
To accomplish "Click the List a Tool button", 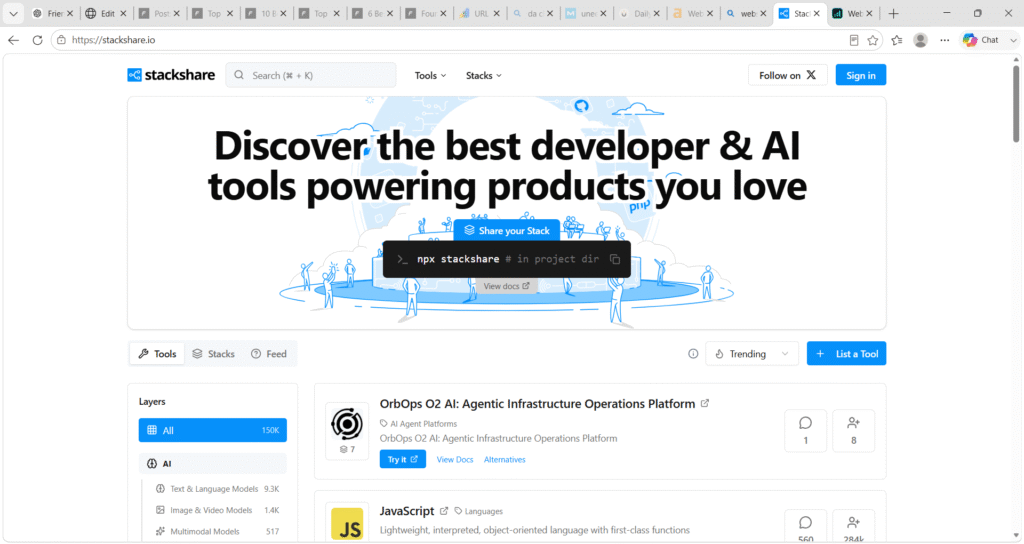I will click(846, 354).
